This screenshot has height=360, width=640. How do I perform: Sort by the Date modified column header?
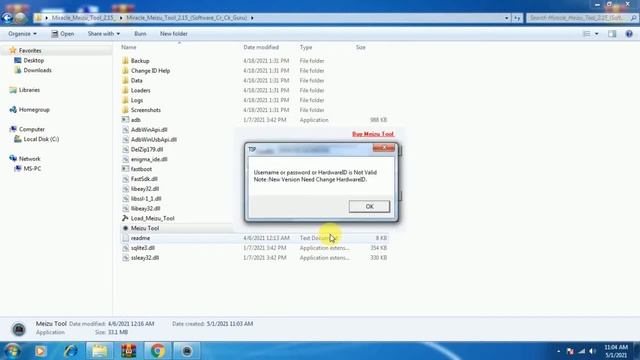(x=261, y=47)
